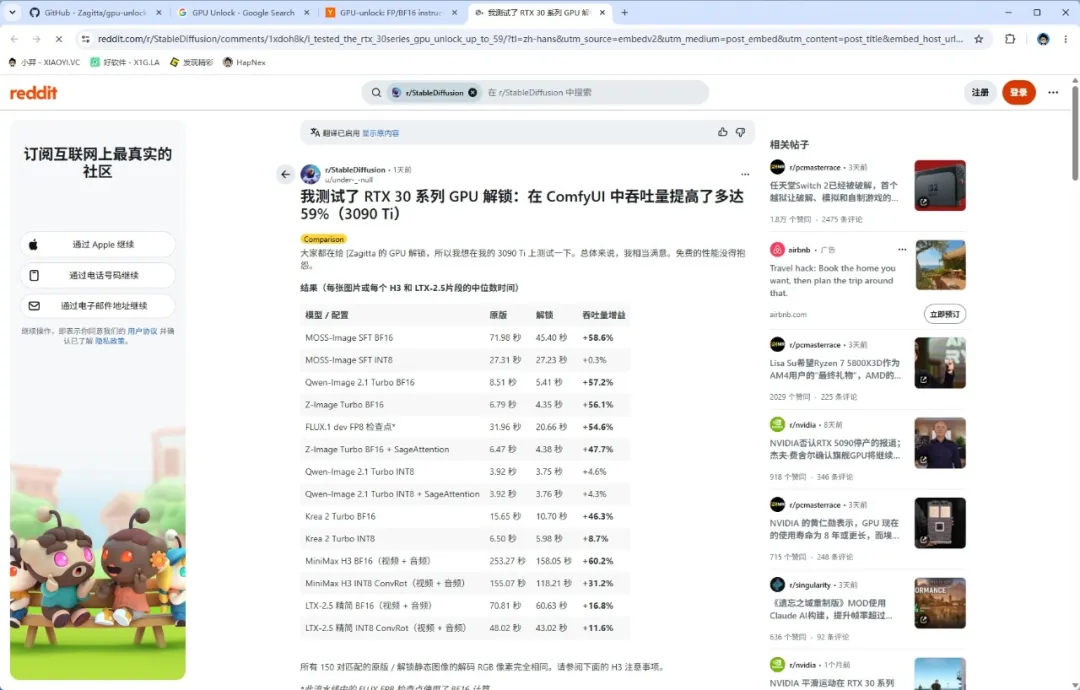Bookmark this page with the star icon

click(978, 39)
